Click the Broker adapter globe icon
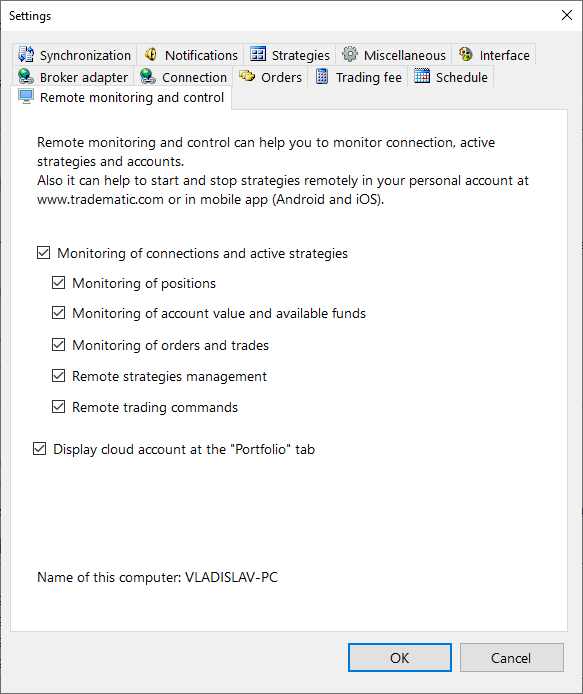 pos(26,76)
